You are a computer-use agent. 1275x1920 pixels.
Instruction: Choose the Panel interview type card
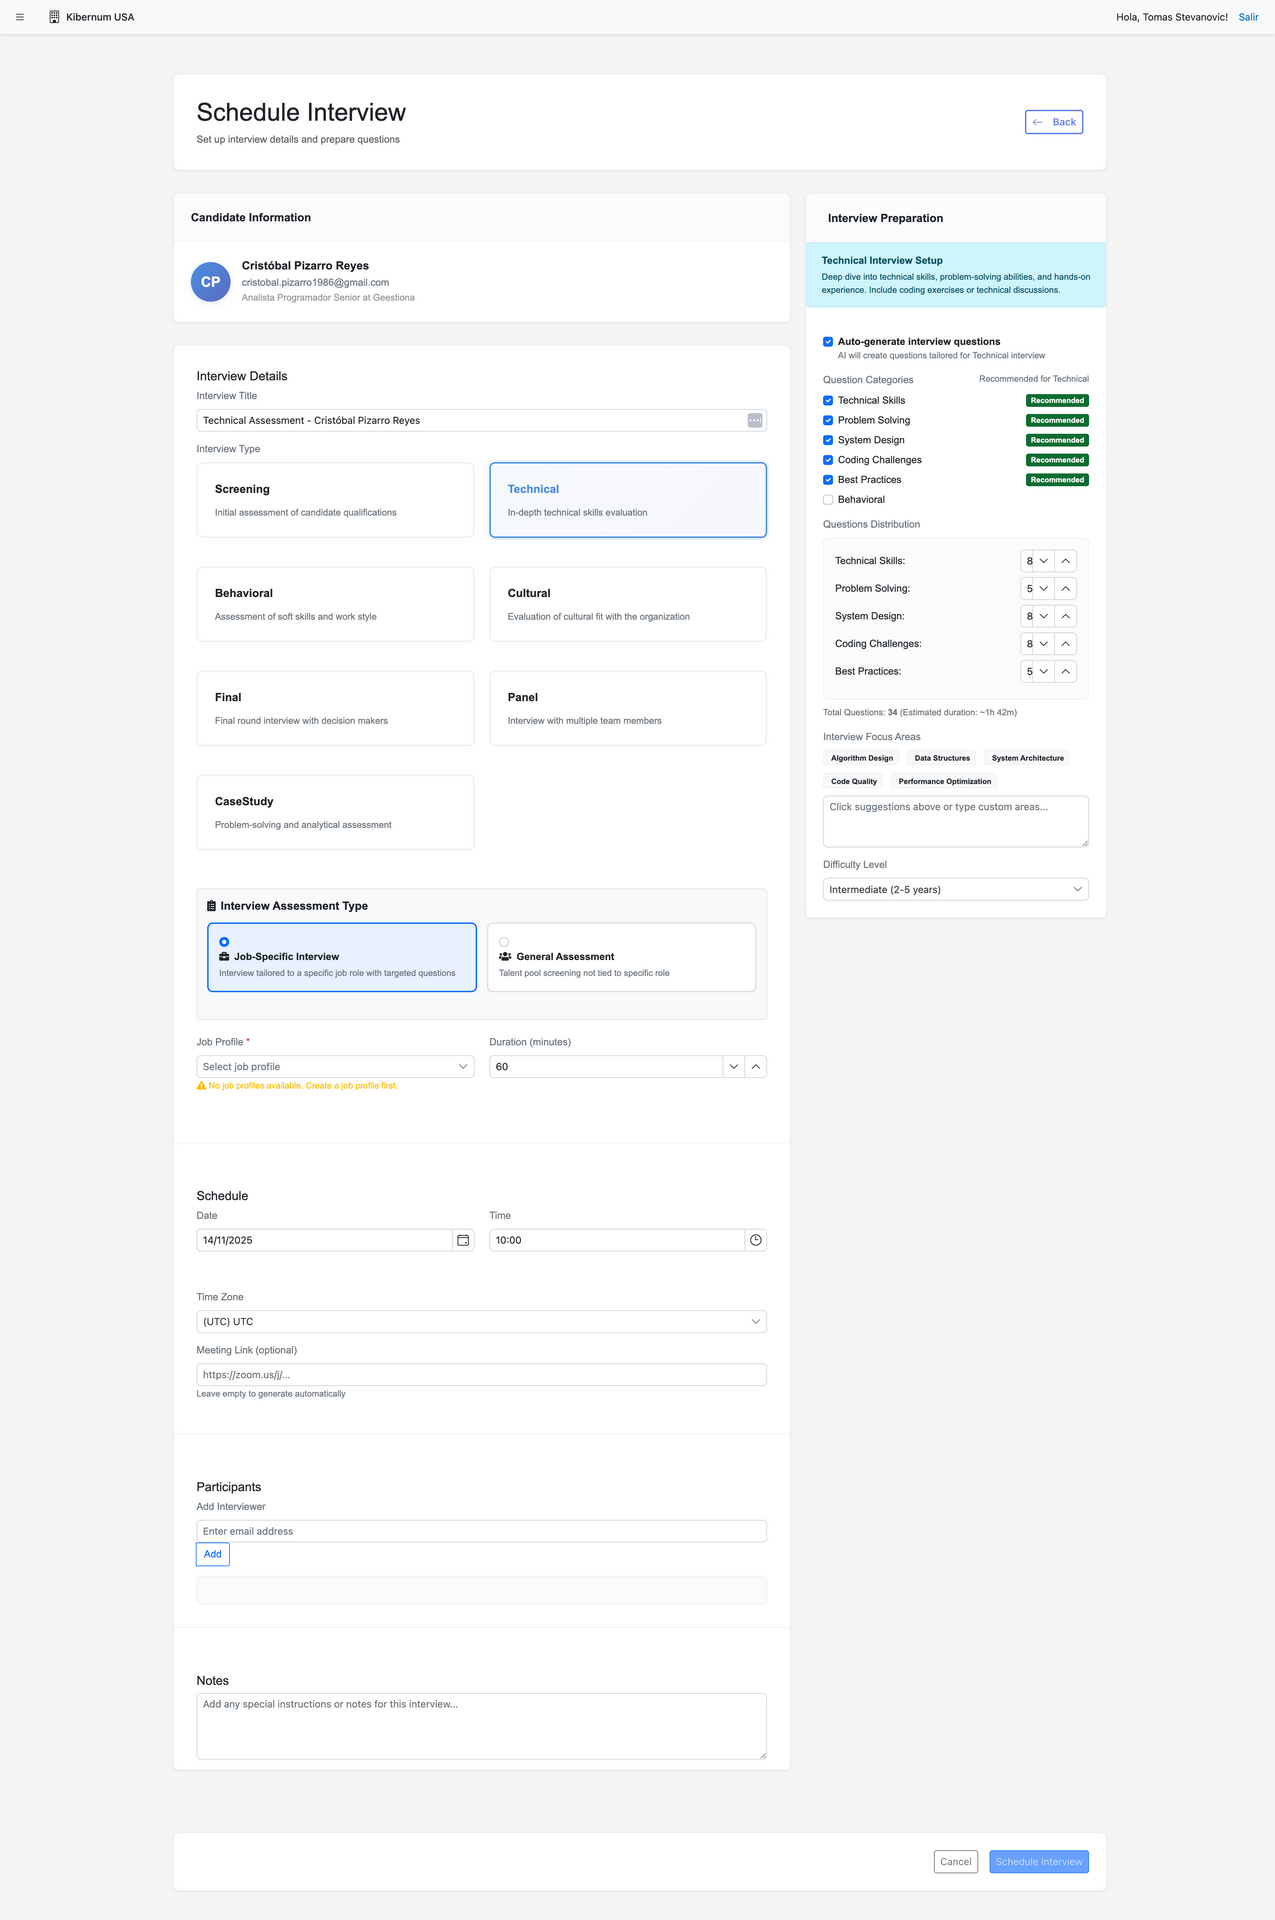tap(627, 708)
